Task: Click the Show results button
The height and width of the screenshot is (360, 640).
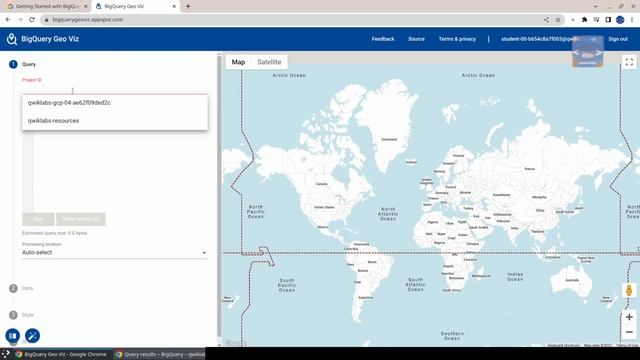Action: coord(81,219)
